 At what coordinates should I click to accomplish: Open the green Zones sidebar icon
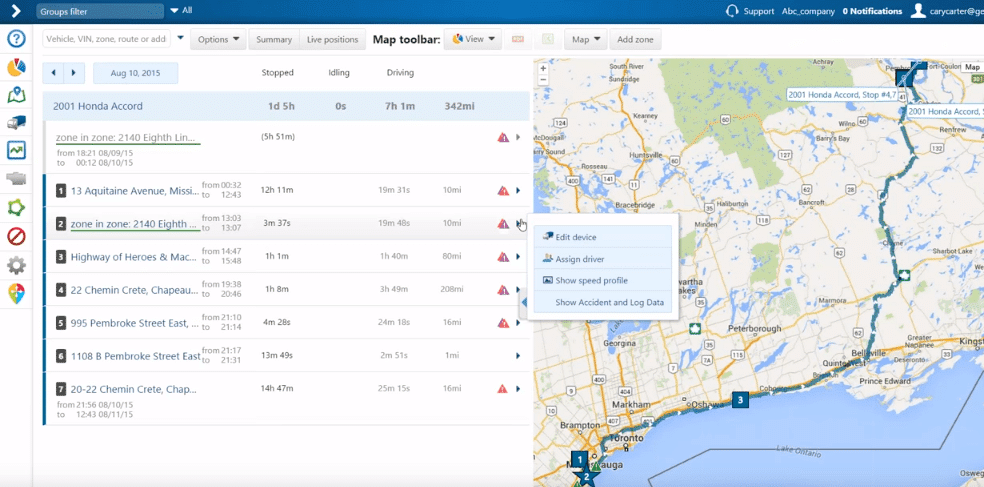point(16,208)
